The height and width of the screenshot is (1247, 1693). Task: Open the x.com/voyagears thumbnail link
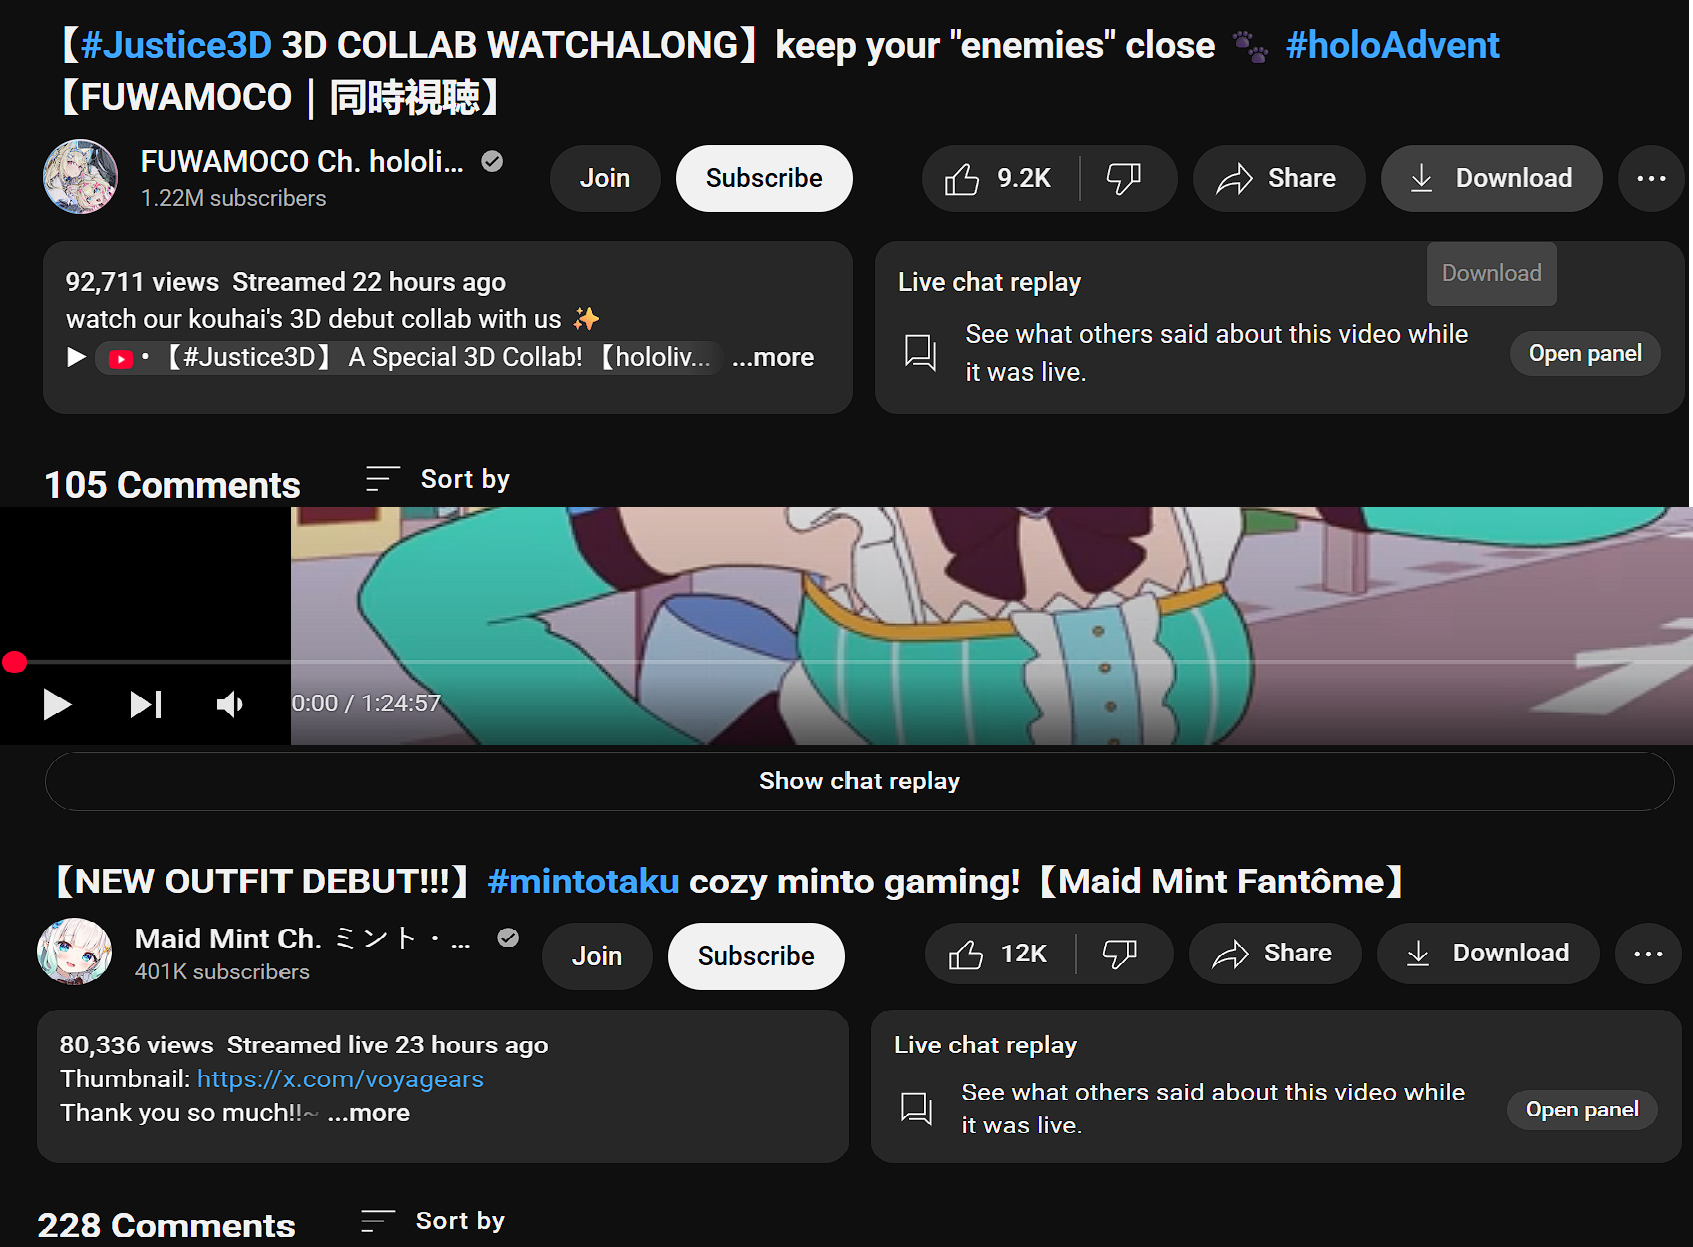coord(340,1079)
